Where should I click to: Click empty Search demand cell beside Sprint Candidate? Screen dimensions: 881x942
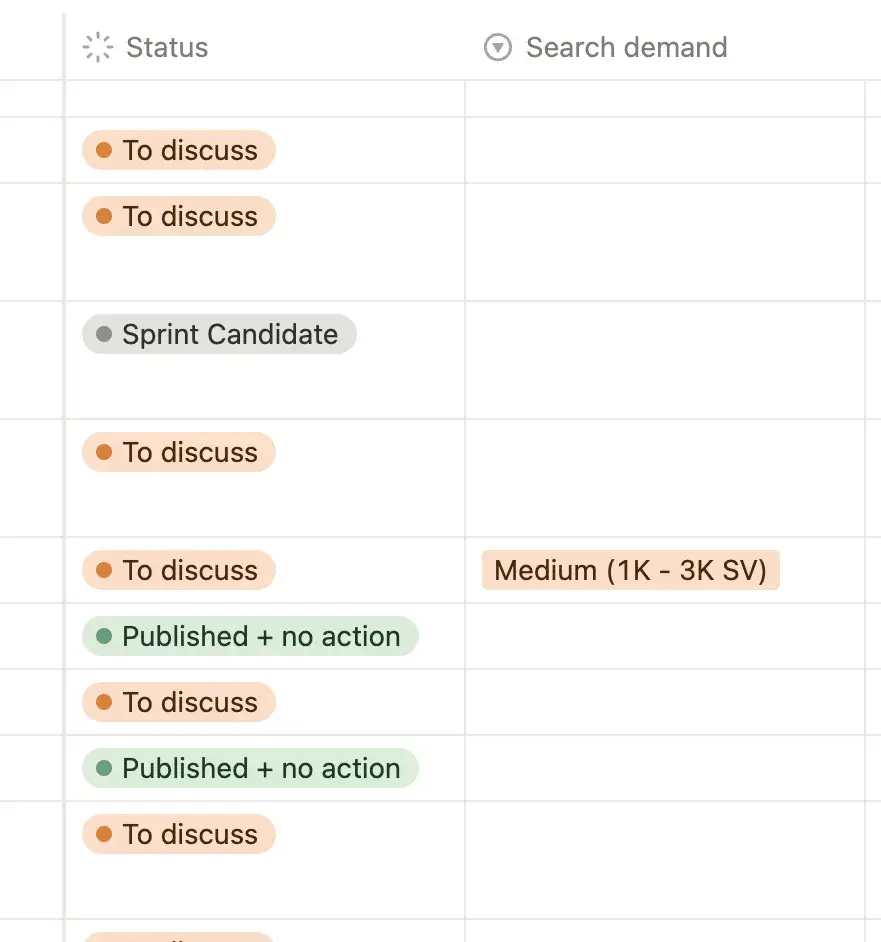[664, 359]
